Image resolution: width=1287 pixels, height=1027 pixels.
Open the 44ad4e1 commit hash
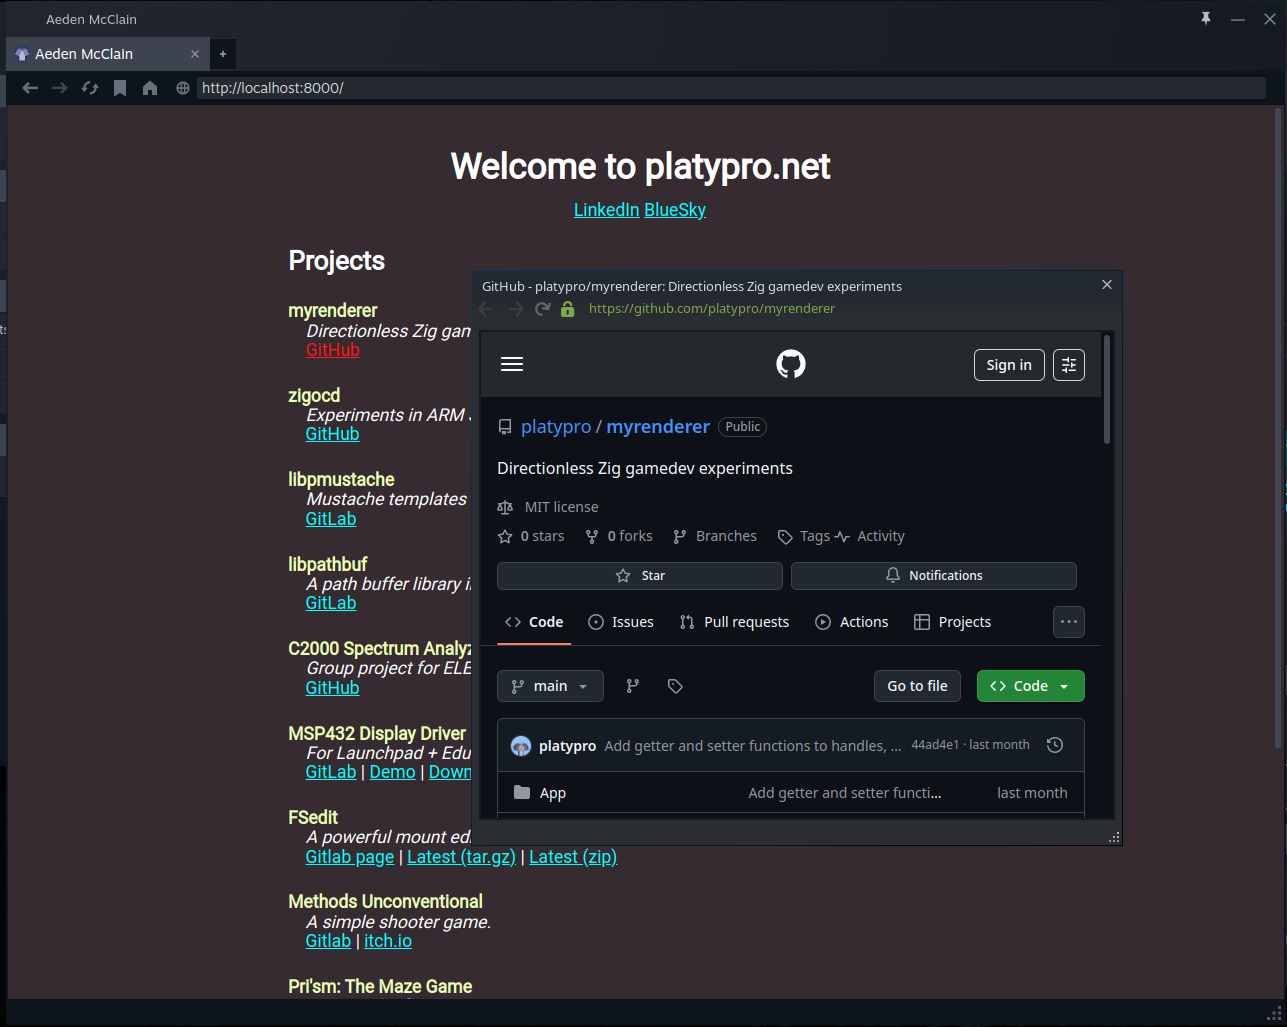pos(935,745)
